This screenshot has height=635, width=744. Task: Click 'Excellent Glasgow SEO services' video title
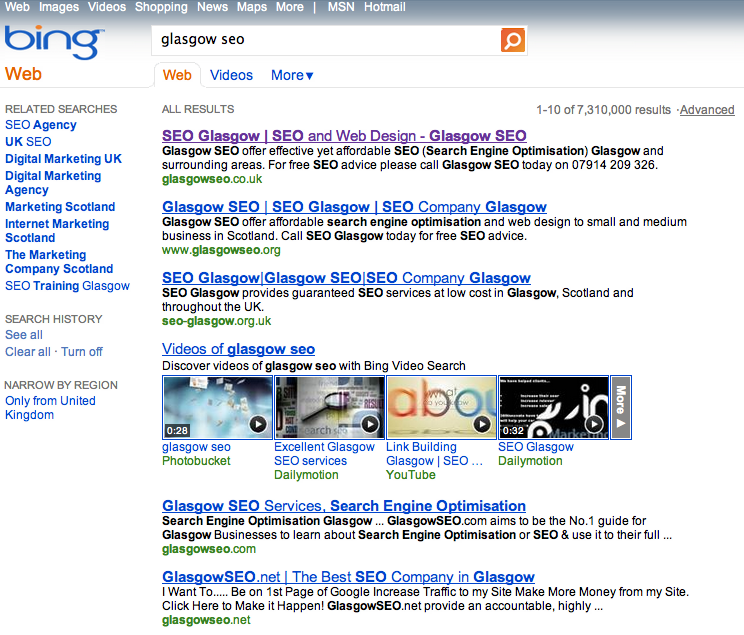(324, 454)
